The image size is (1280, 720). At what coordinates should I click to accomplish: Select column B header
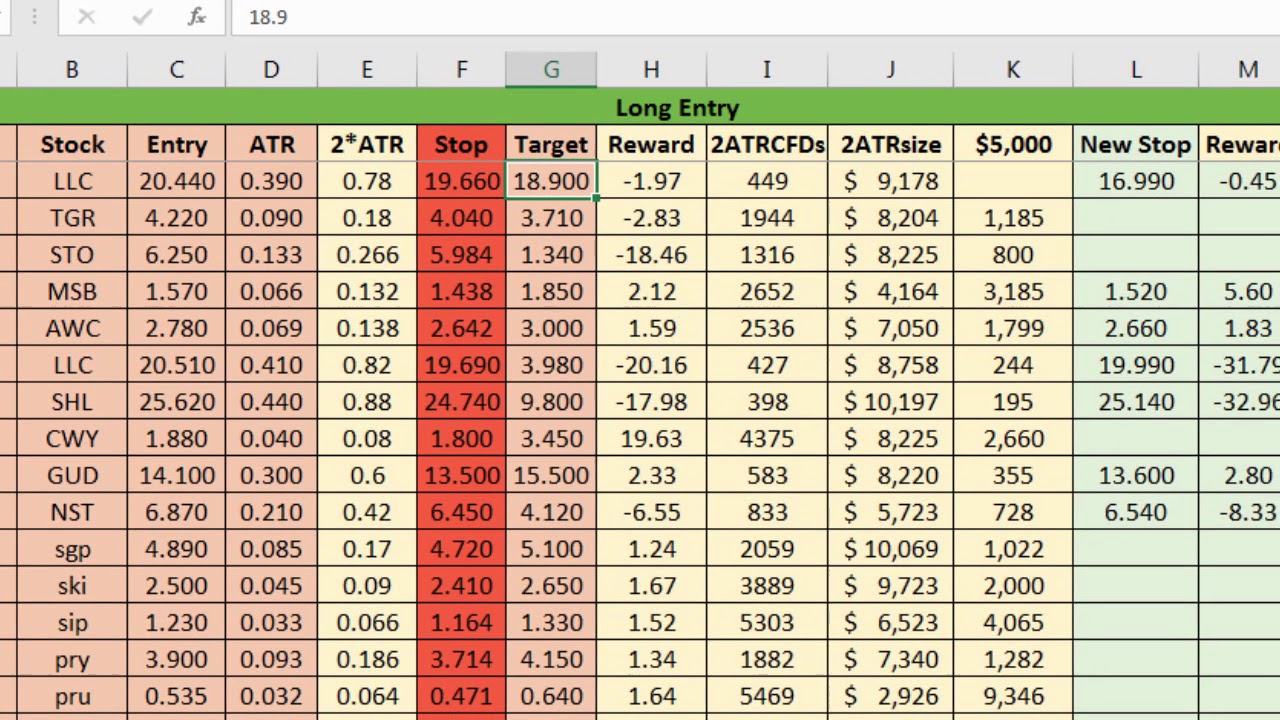72,70
